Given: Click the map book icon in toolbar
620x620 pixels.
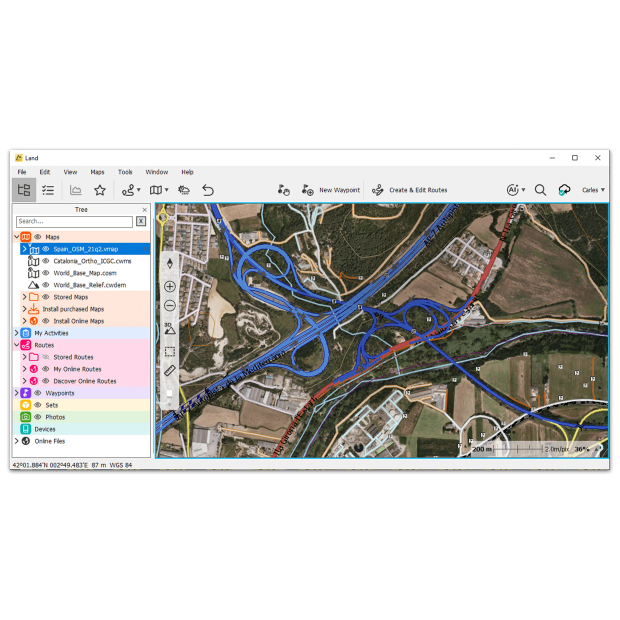Looking at the screenshot, I should 156,190.
